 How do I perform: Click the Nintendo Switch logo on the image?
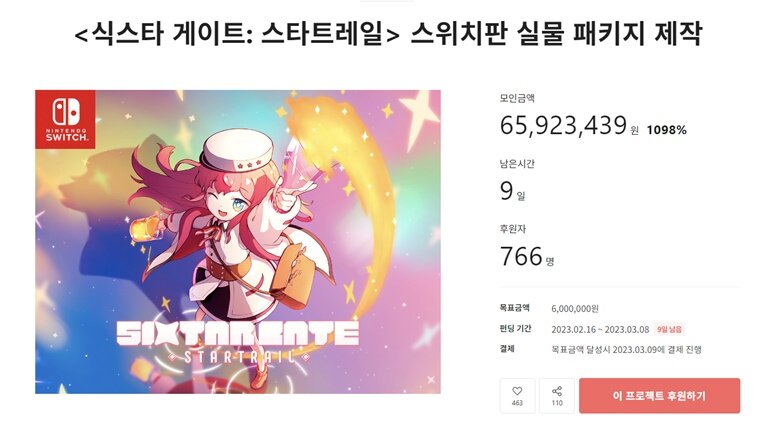click(65, 119)
